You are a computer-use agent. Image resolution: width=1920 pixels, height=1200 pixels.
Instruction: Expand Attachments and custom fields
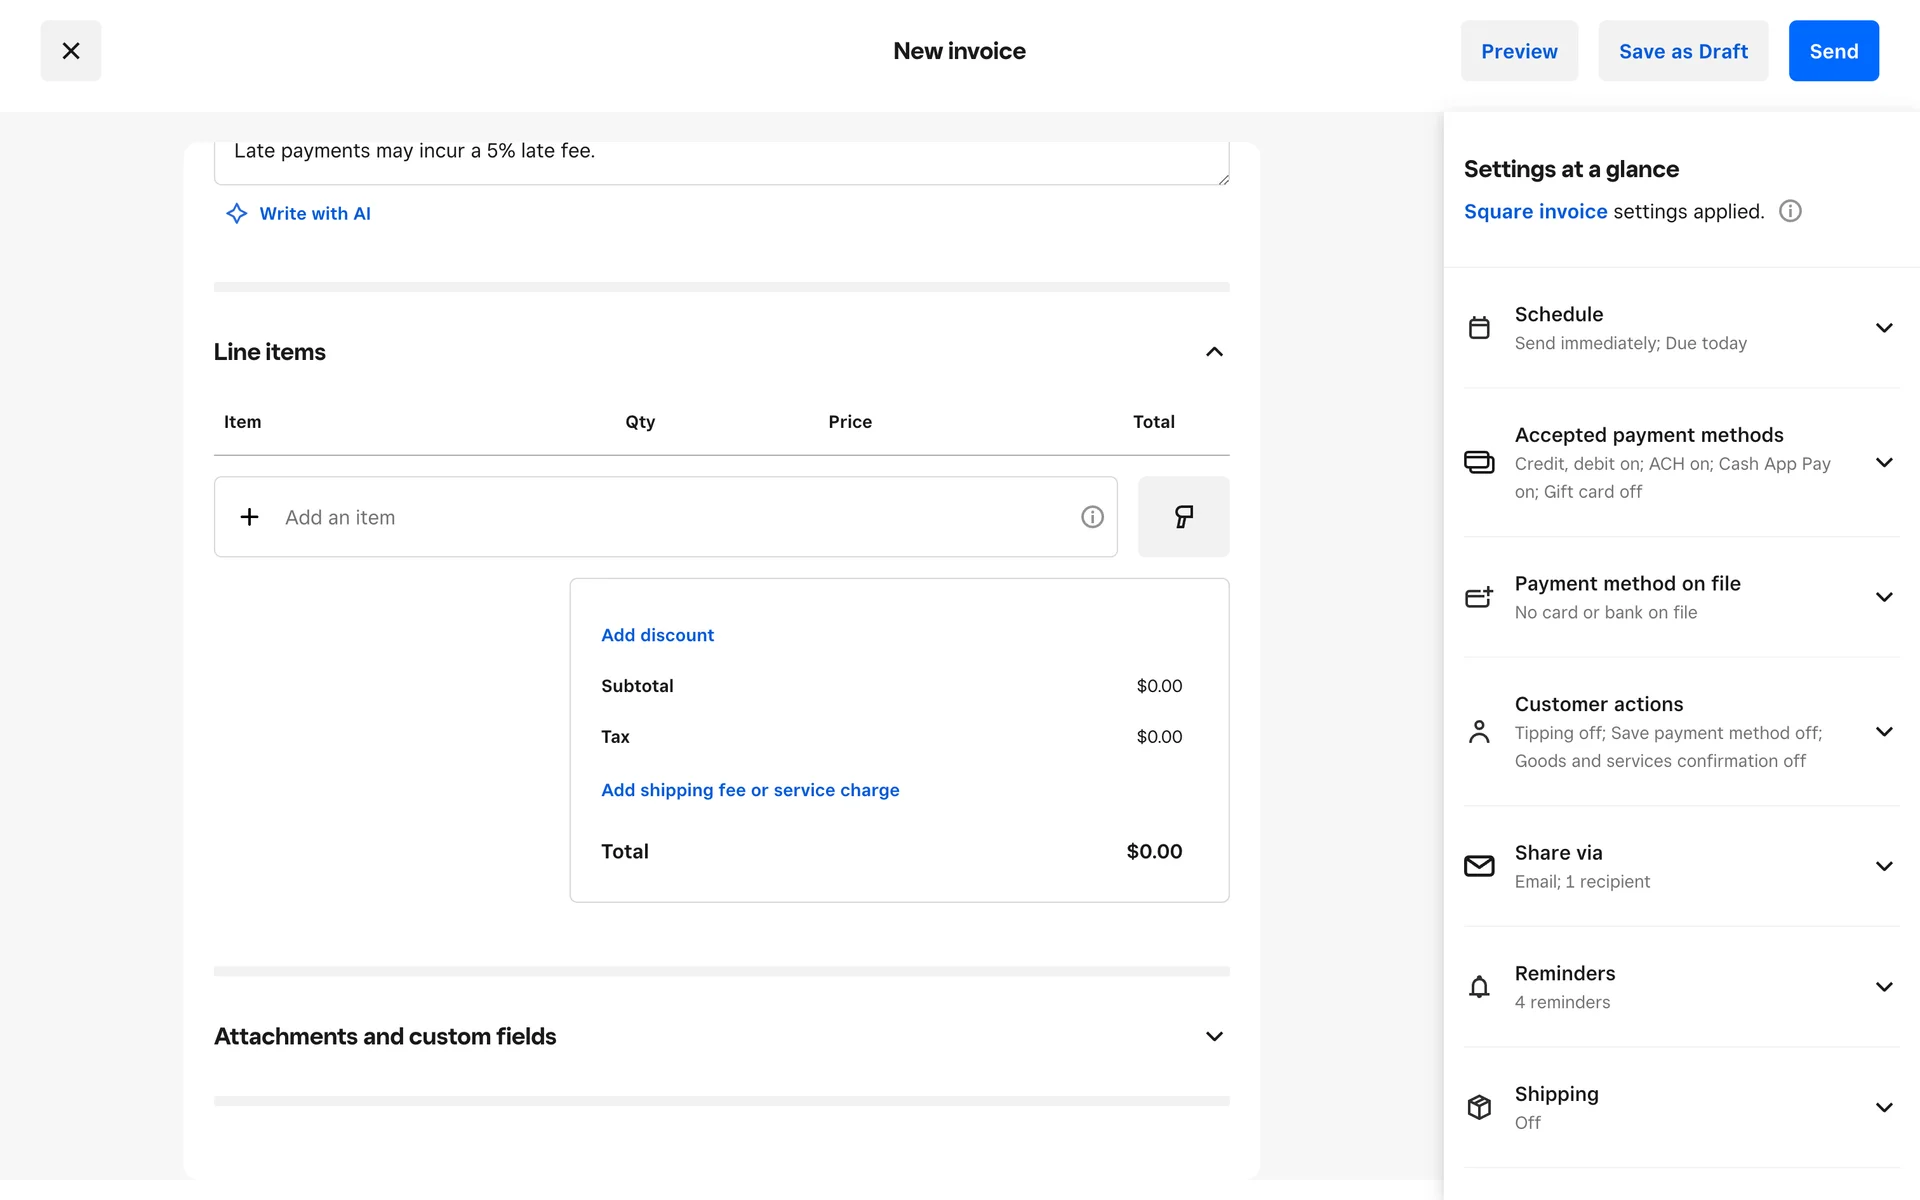[1214, 1037]
